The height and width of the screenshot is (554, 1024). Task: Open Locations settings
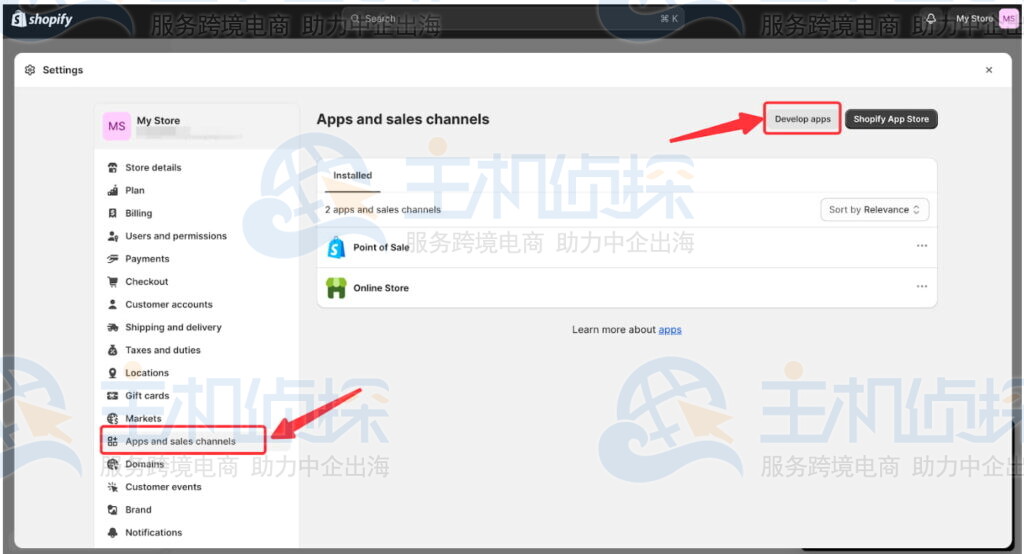tap(147, 373)
